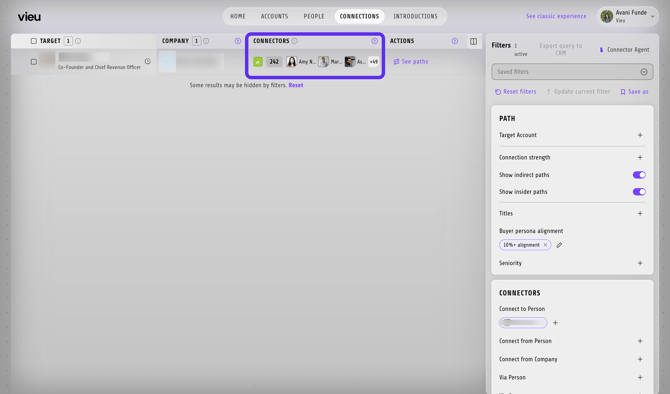670x394 pixels.
Task: Add another Connect to Person entry
Action: pos(555,323)
